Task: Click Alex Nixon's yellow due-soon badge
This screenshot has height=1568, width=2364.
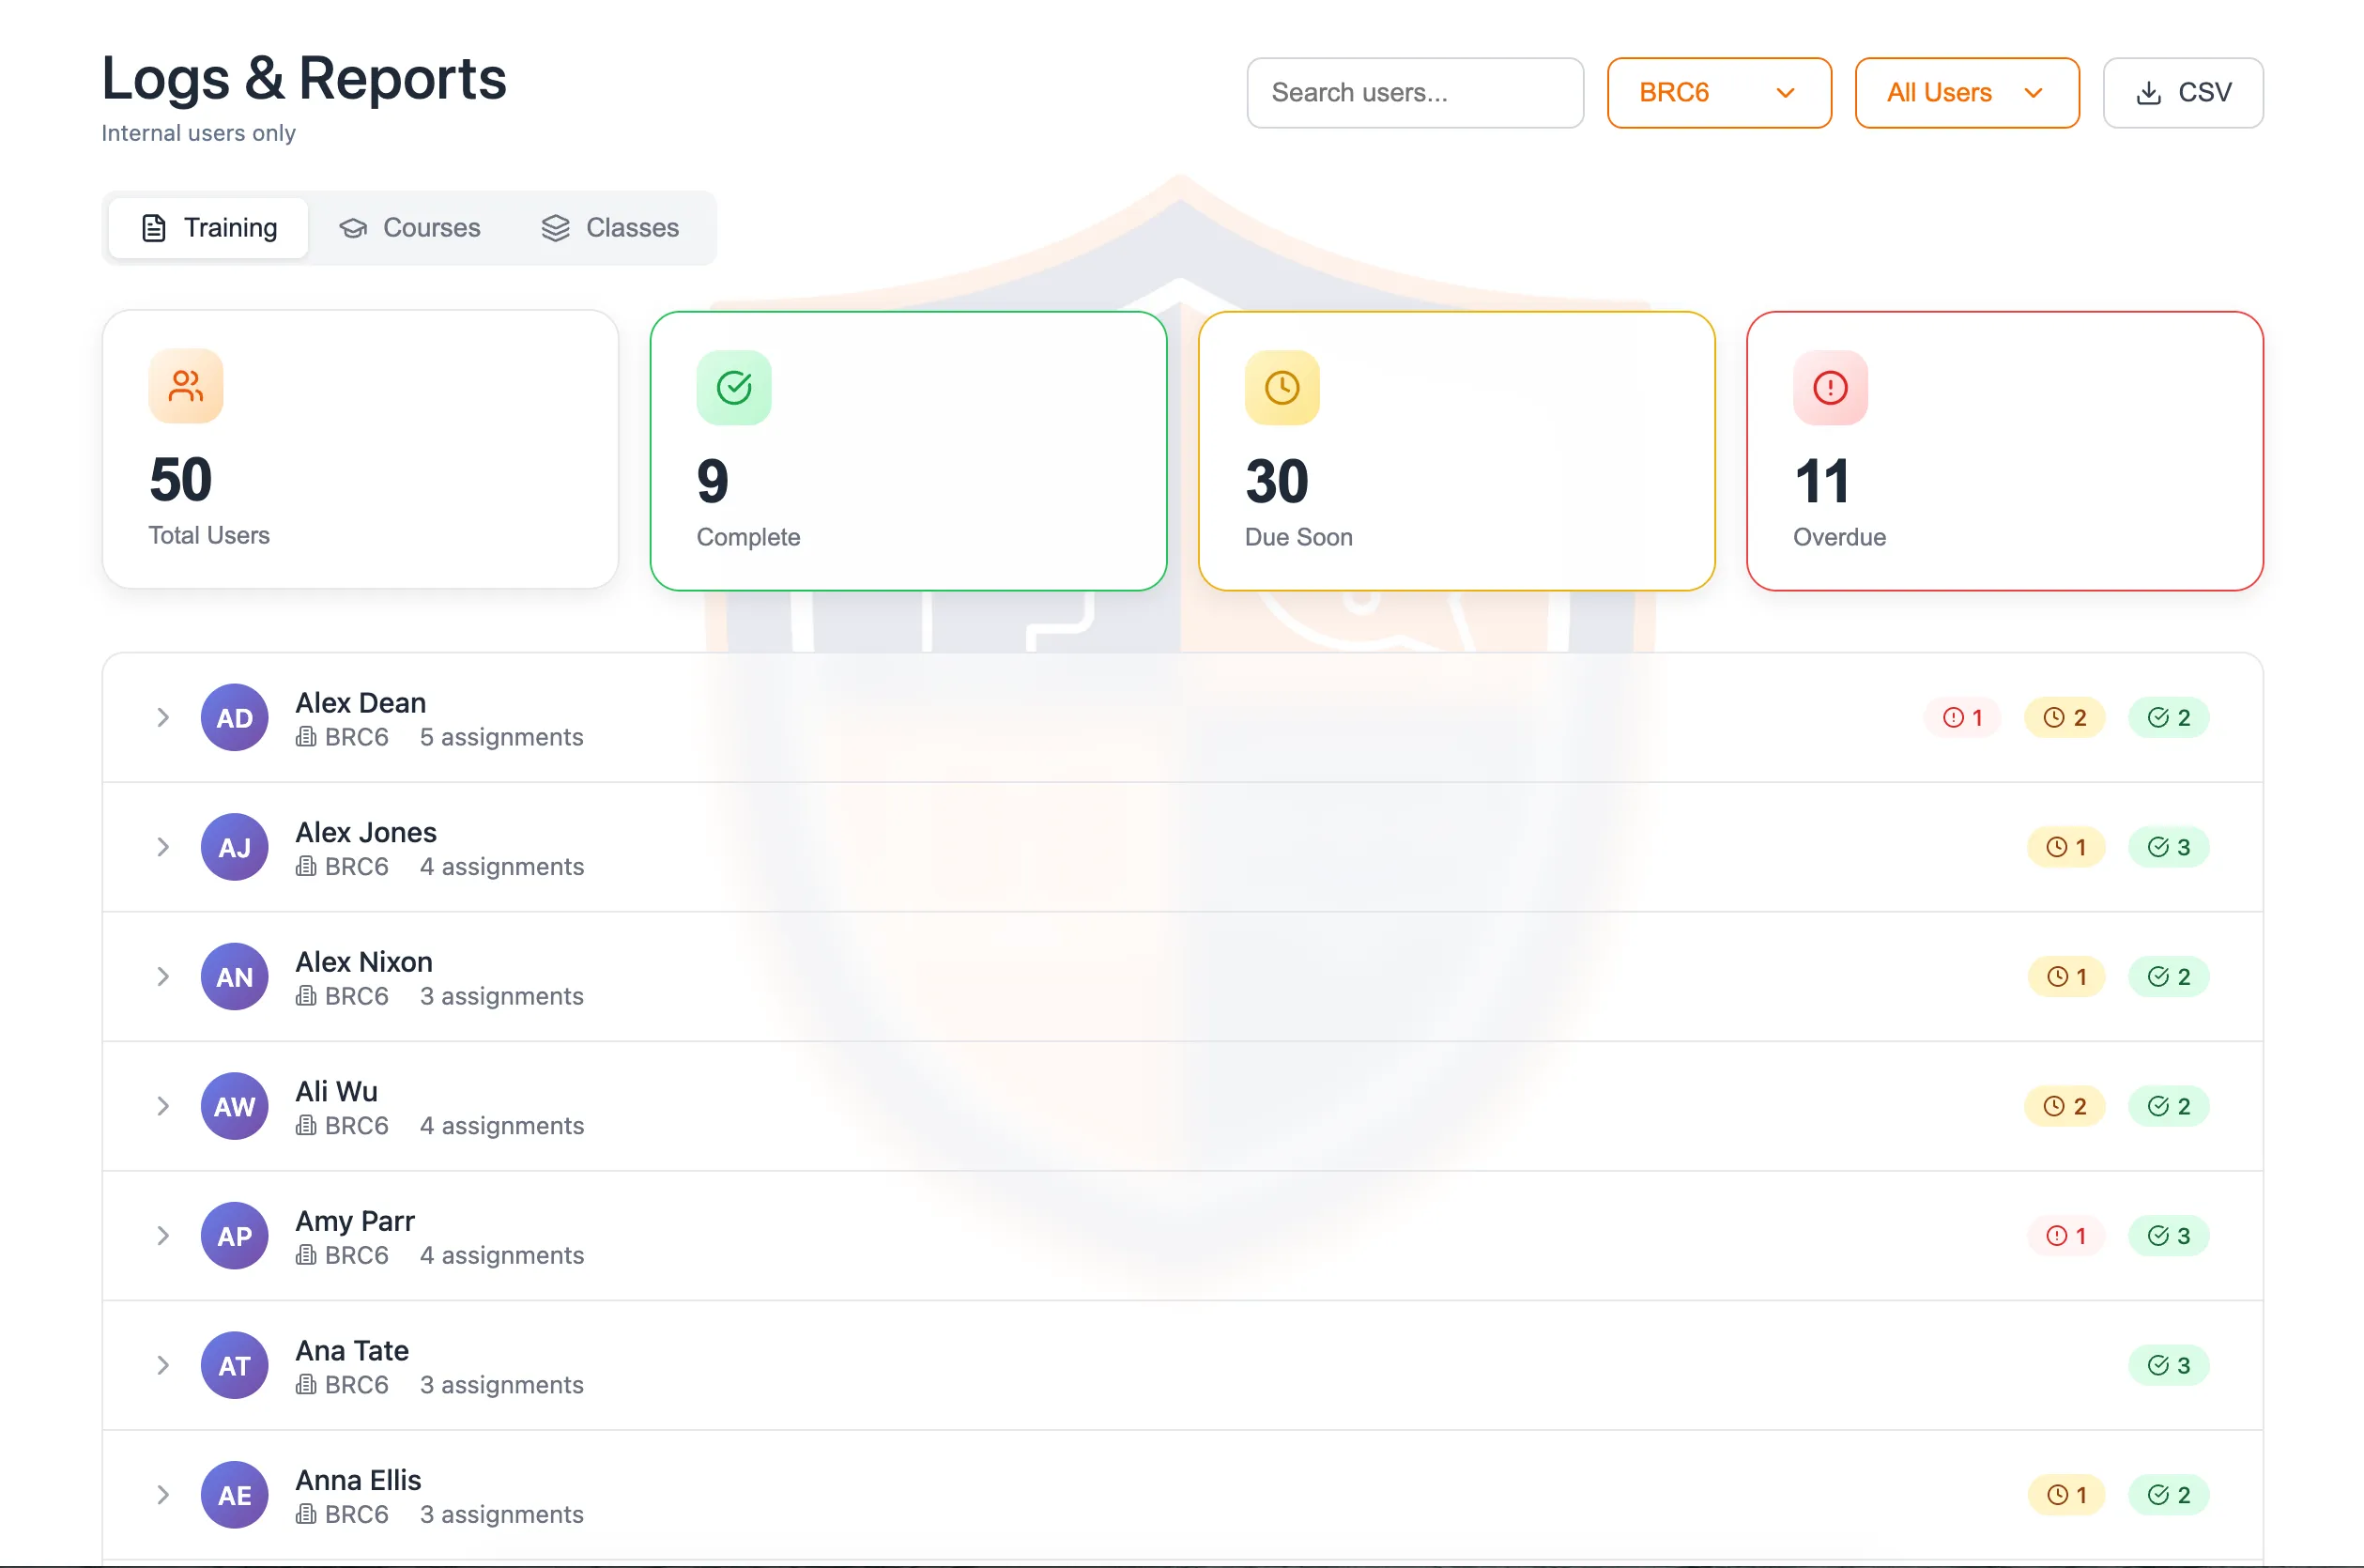Action: [2065, 977]
